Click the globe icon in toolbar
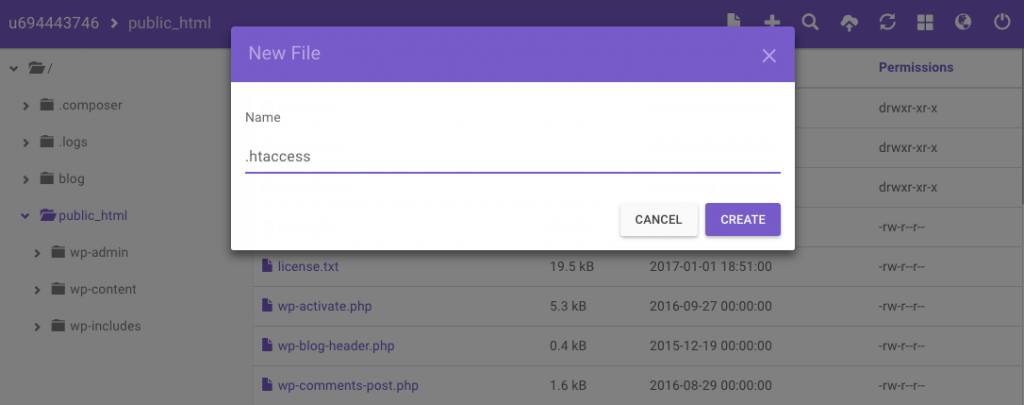The width and height of the screenshot is (1024, 405). [963, 22]
